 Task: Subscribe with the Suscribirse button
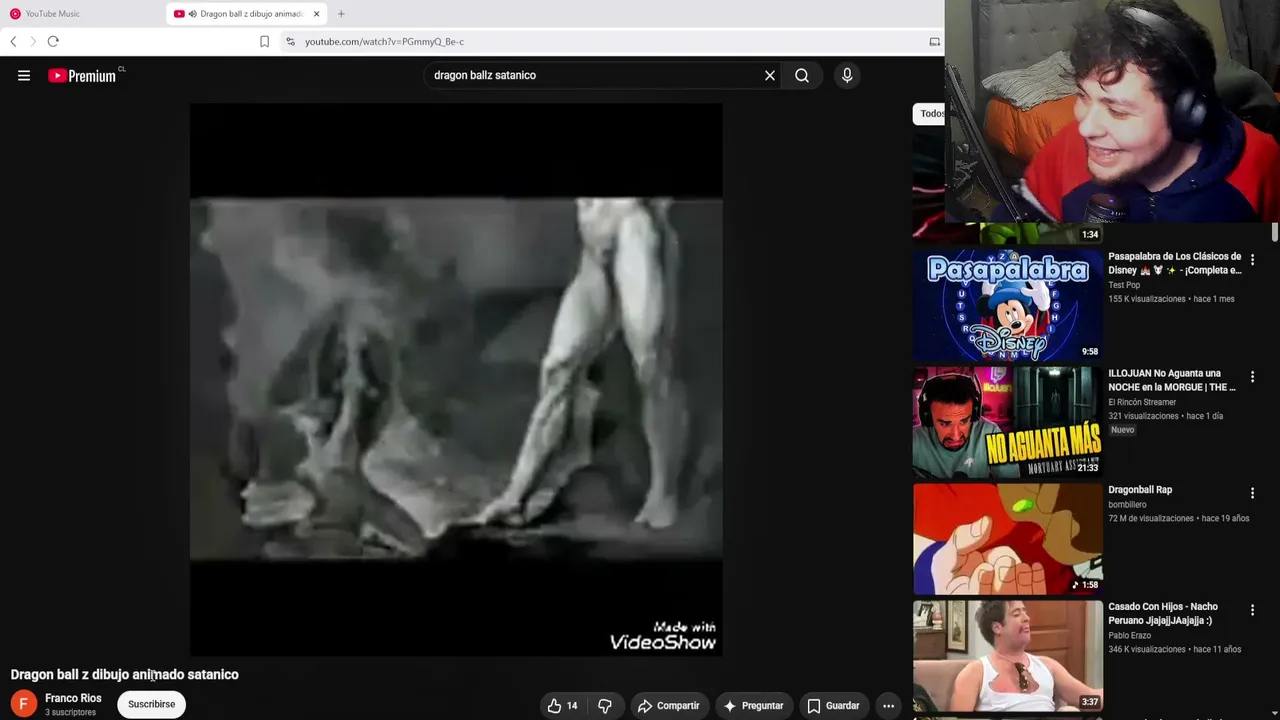(151, 704)
